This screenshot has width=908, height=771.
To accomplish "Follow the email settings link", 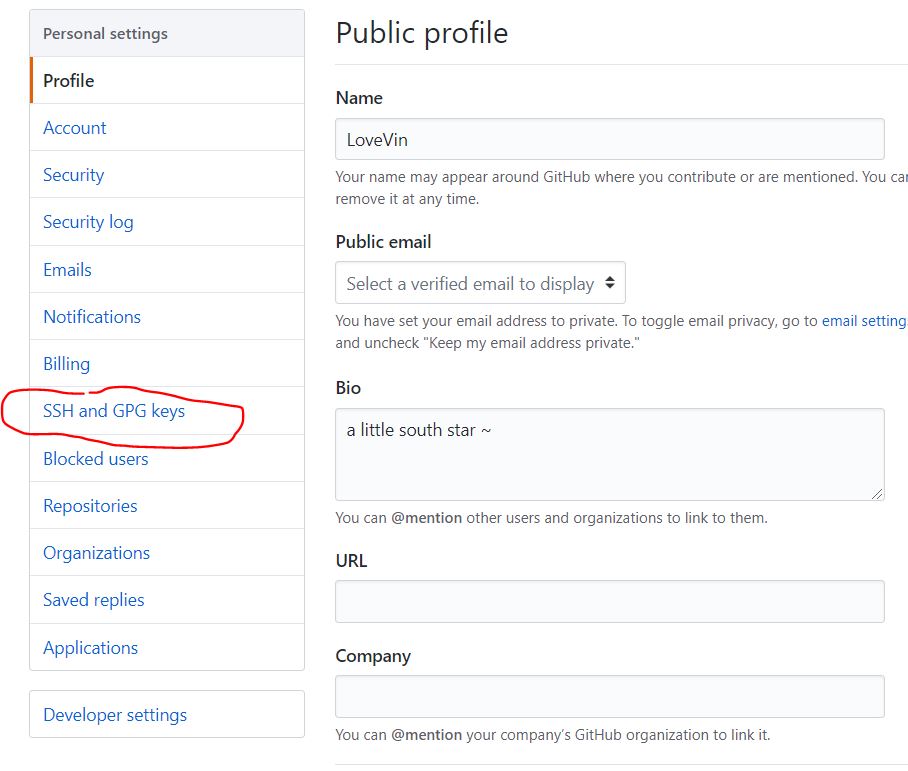I will (864, 321).
